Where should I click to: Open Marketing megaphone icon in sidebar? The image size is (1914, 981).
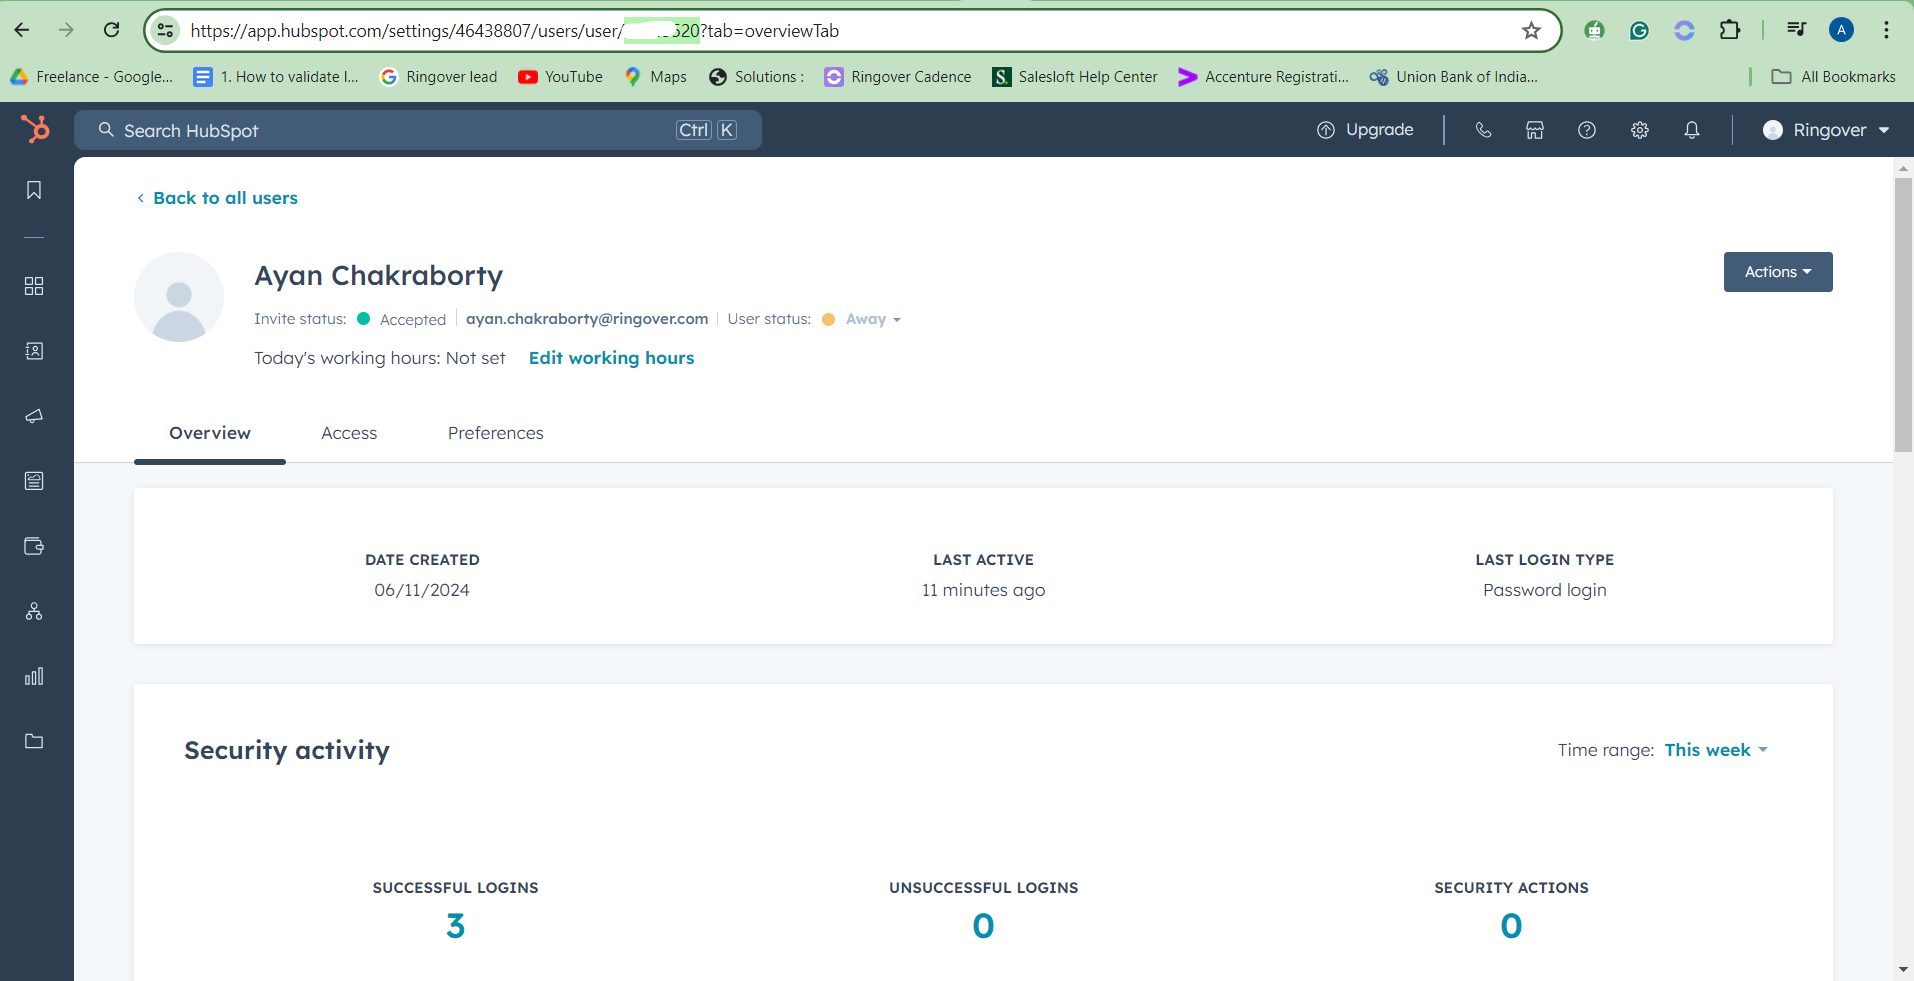[34, 416]
